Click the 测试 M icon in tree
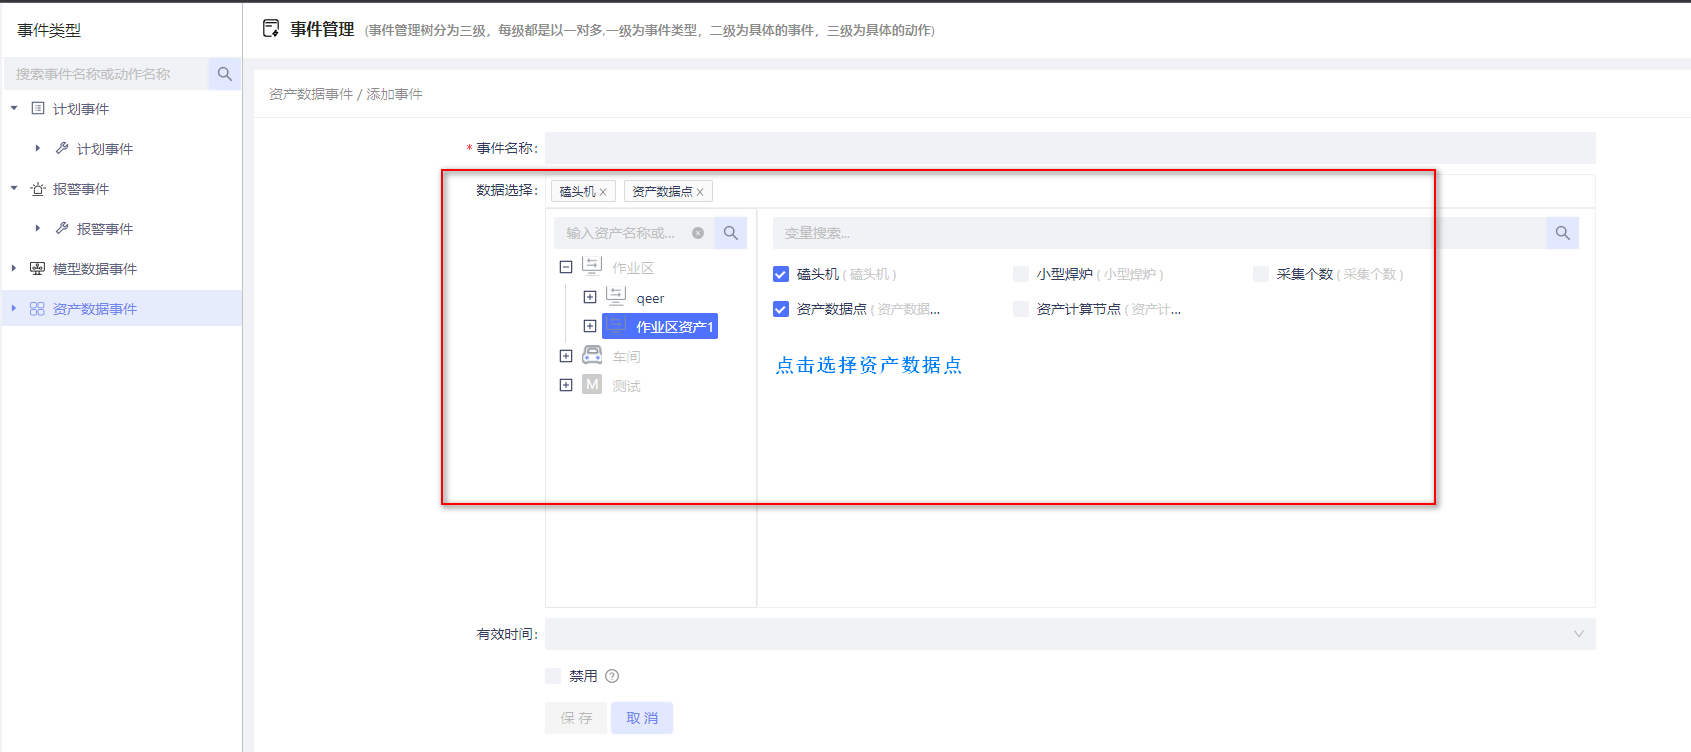This screenshot has width=1691, height=752. click(x=592, y=385)
